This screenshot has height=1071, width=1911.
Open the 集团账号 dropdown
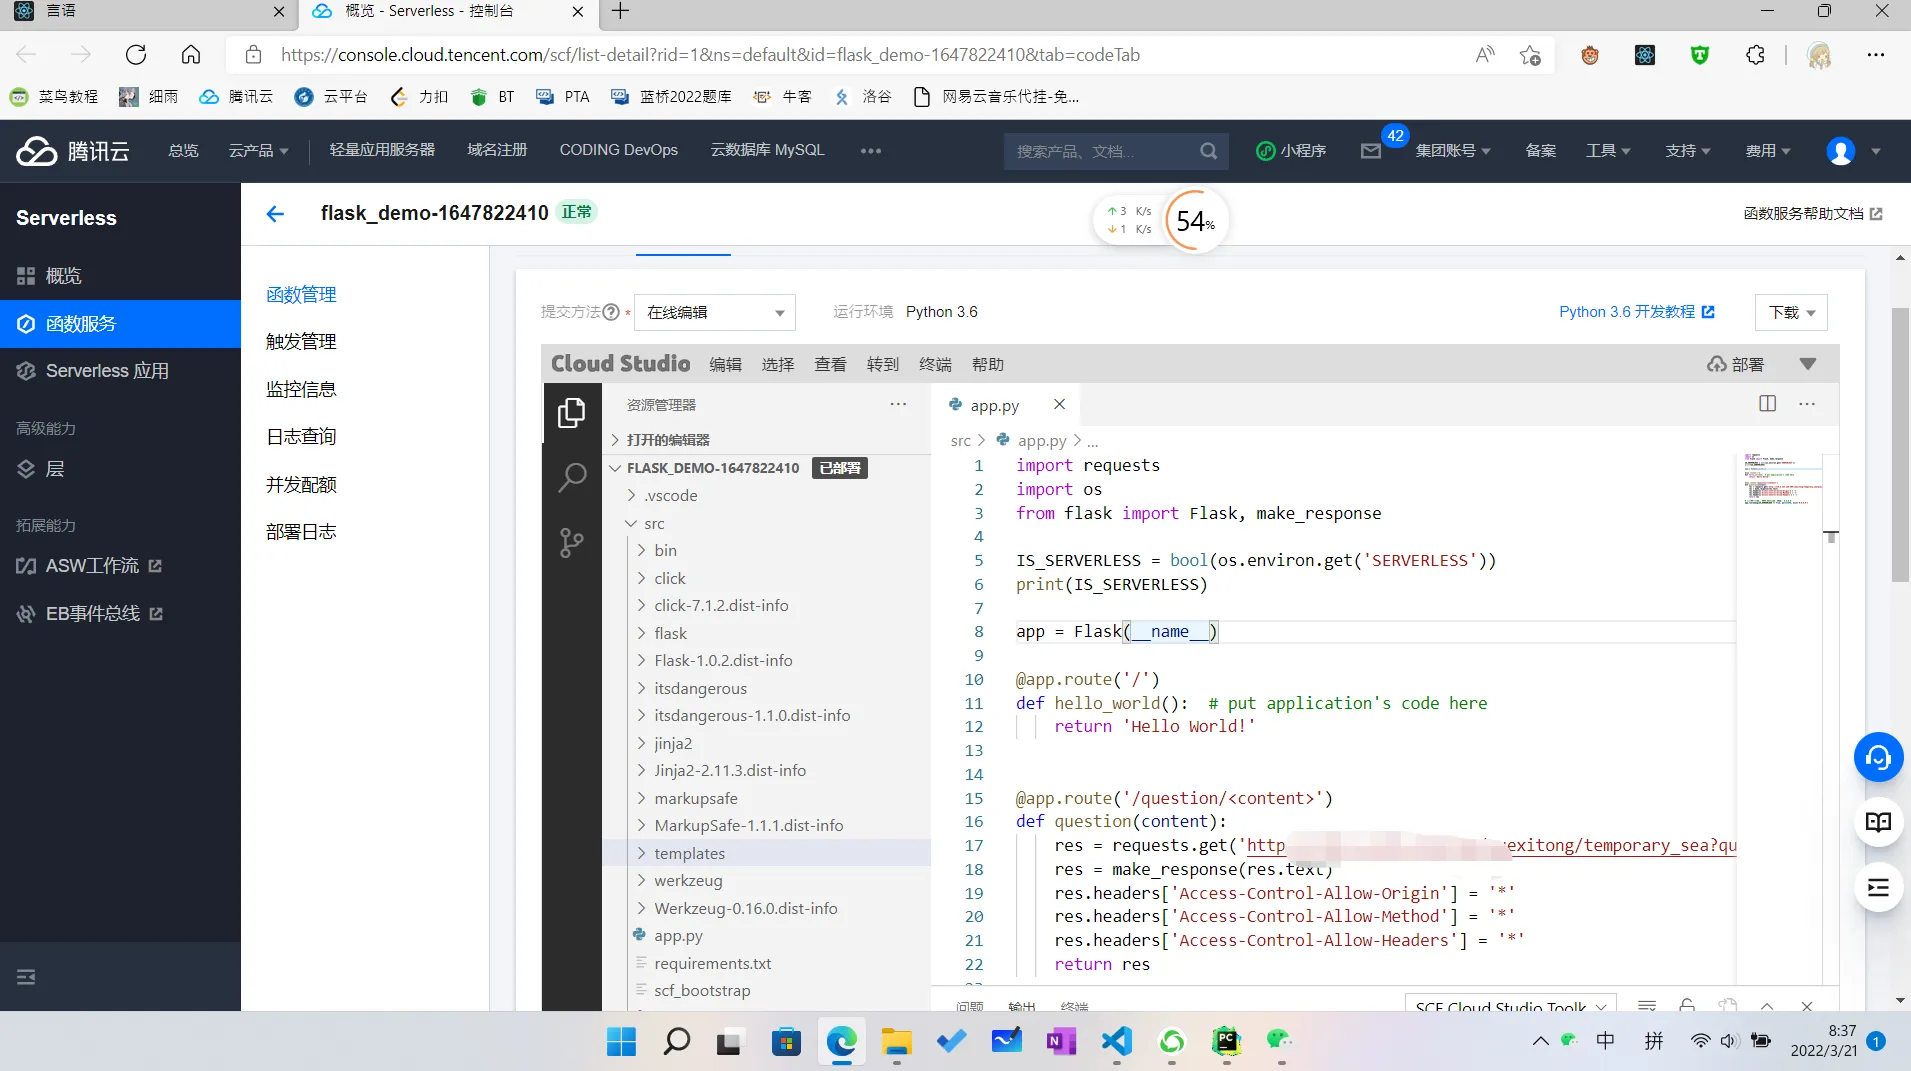[x=1452, y=151]
